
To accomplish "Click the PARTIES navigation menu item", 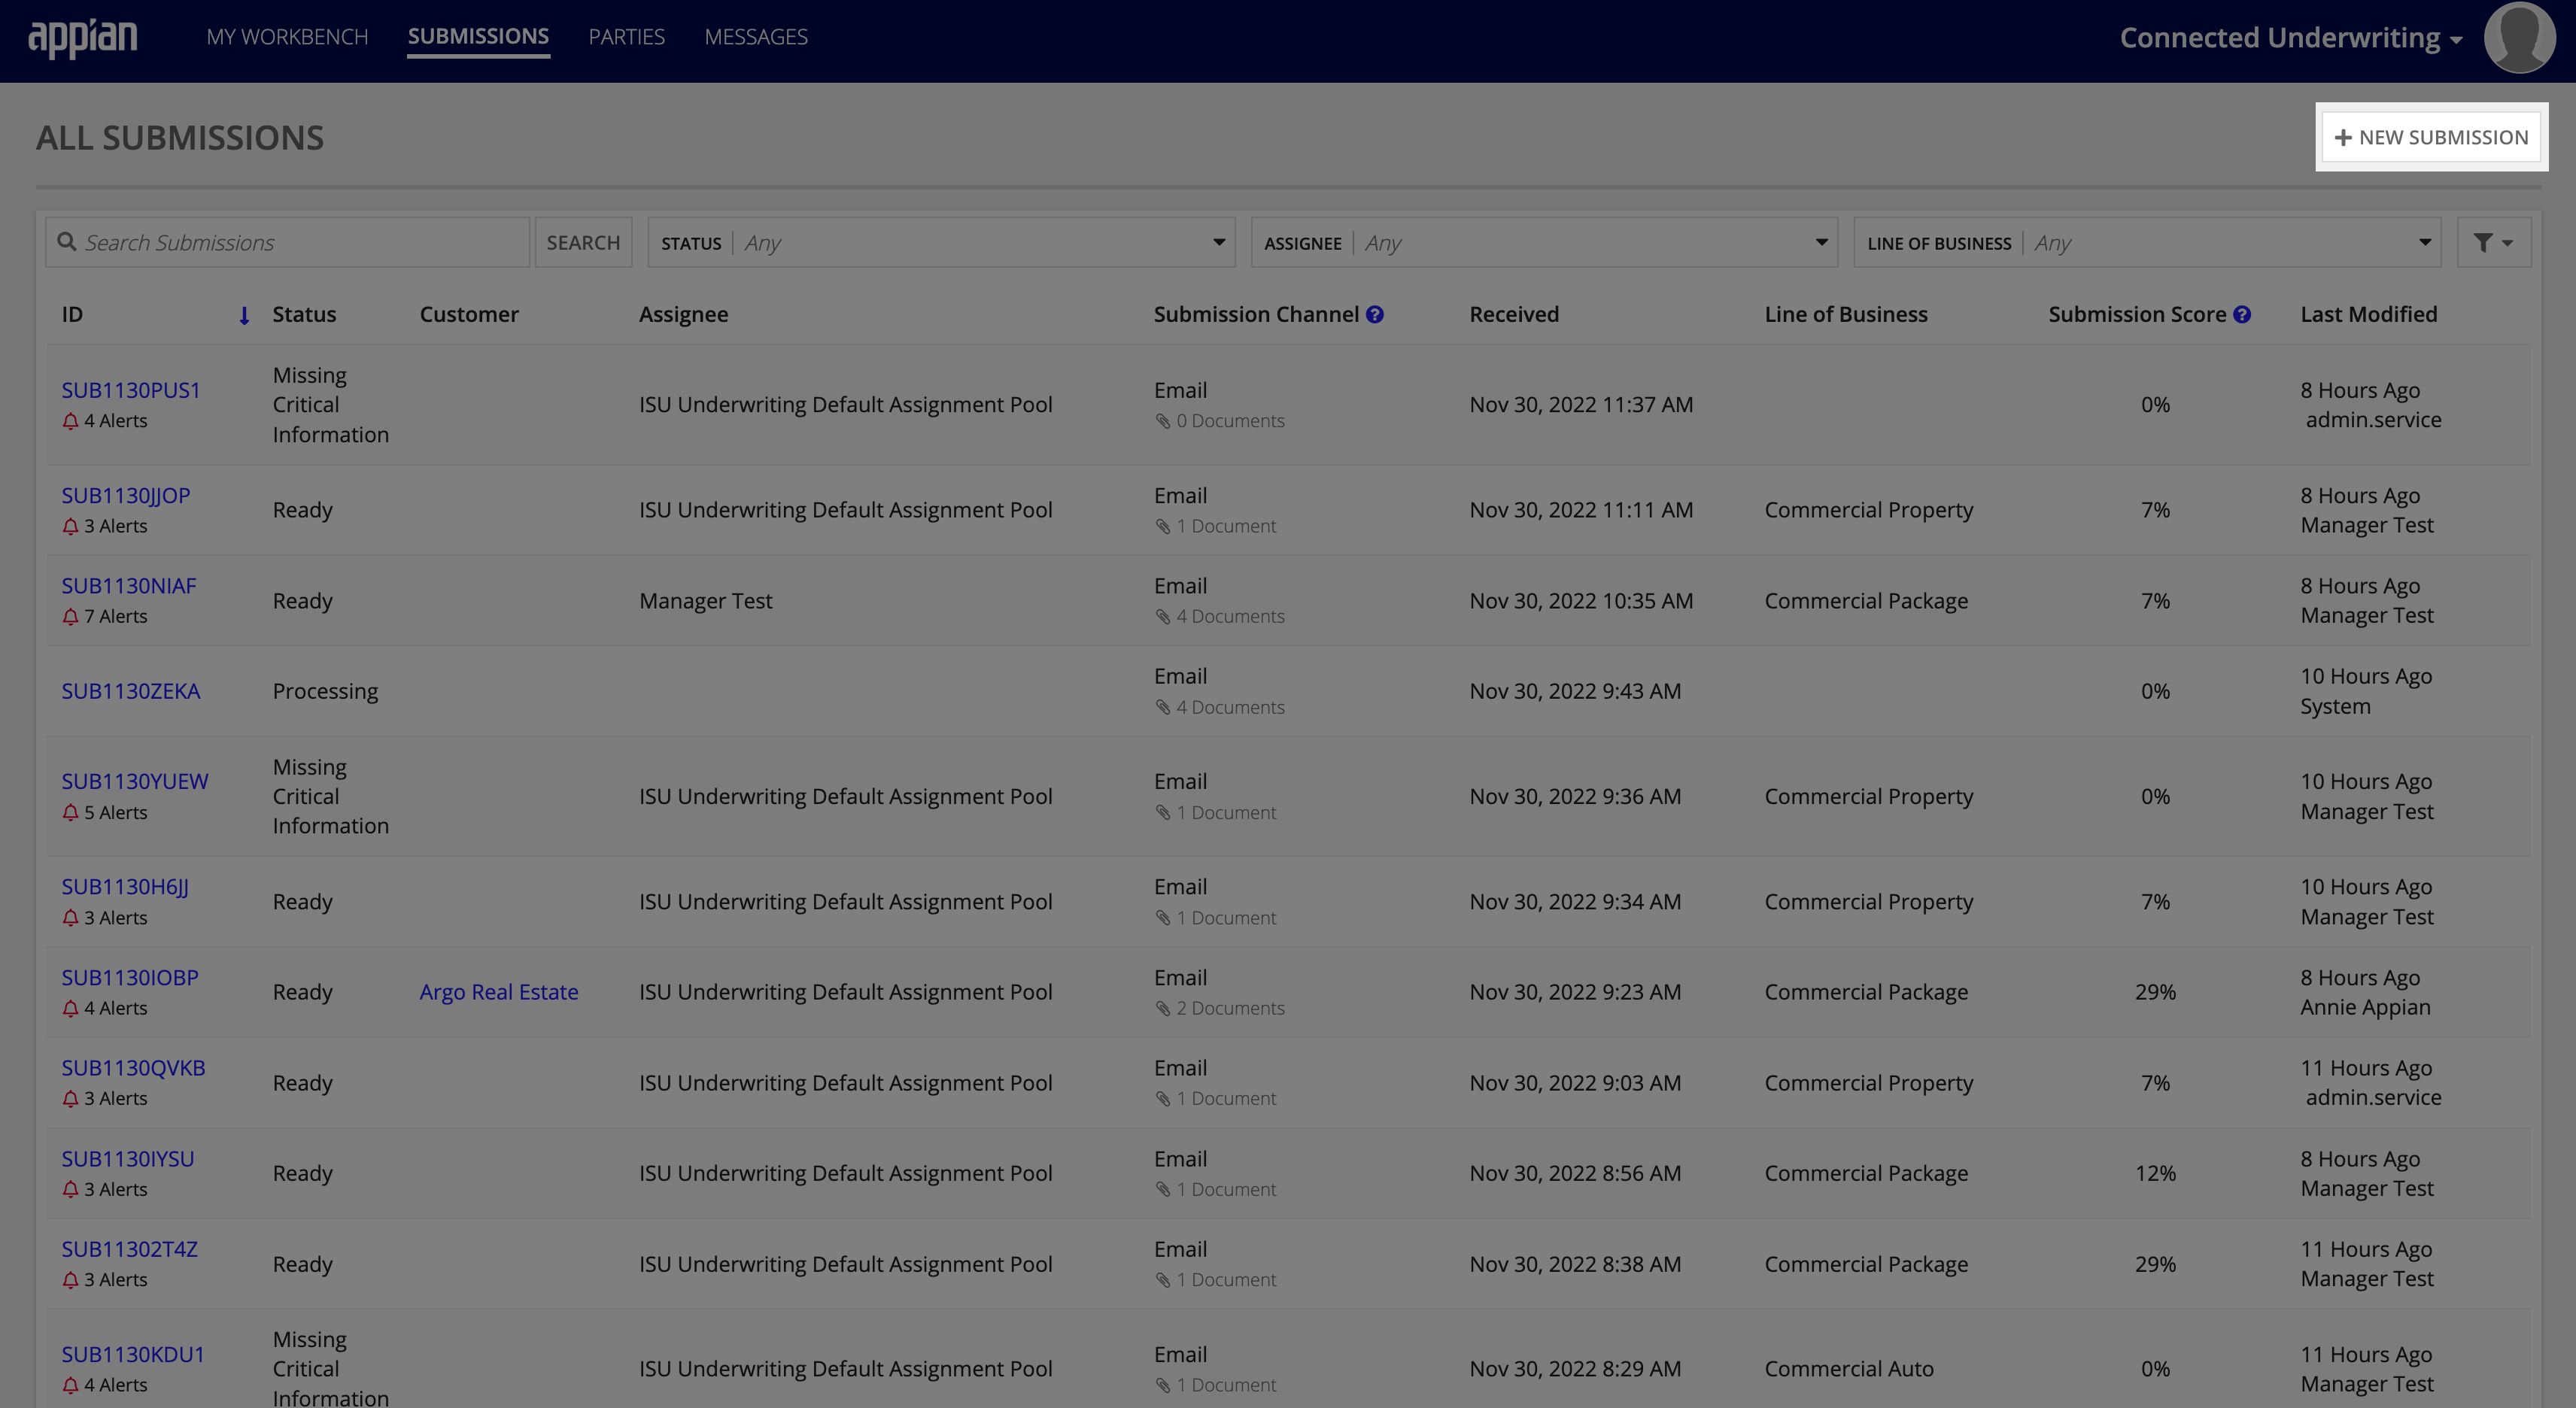I will click(626, 35).
